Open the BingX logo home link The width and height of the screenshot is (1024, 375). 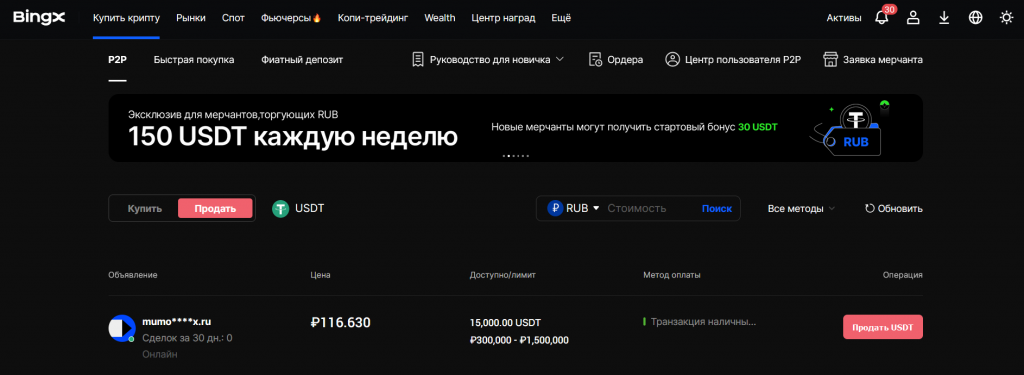pyautogui.click(x=39, y=18)
